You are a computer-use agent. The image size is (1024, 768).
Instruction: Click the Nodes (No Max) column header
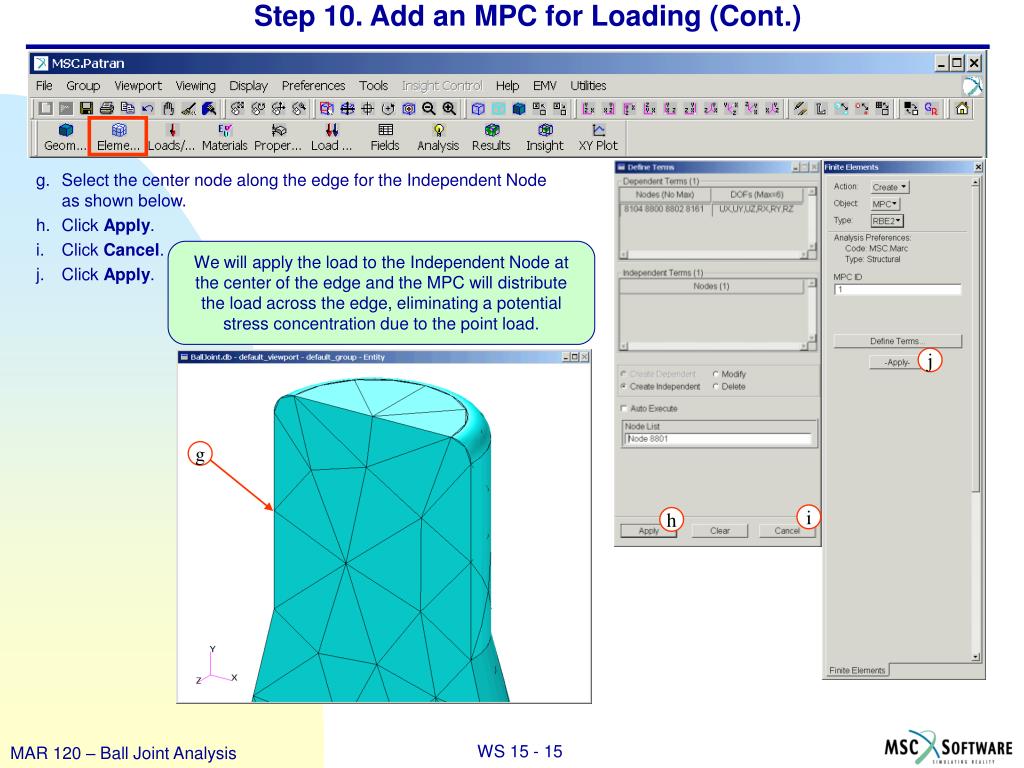click(665, 195)
